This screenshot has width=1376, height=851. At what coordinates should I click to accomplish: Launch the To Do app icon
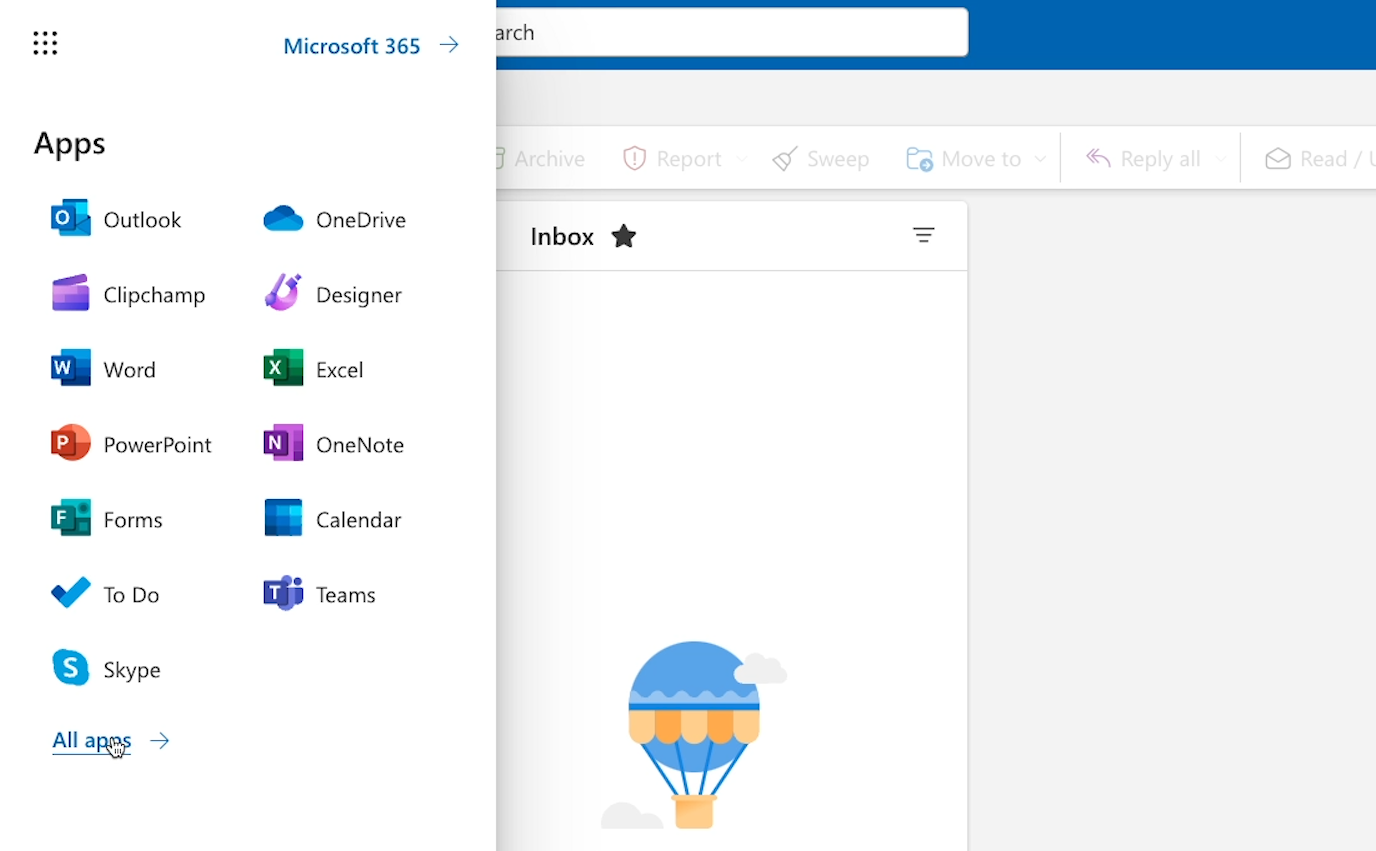(71, 594)
